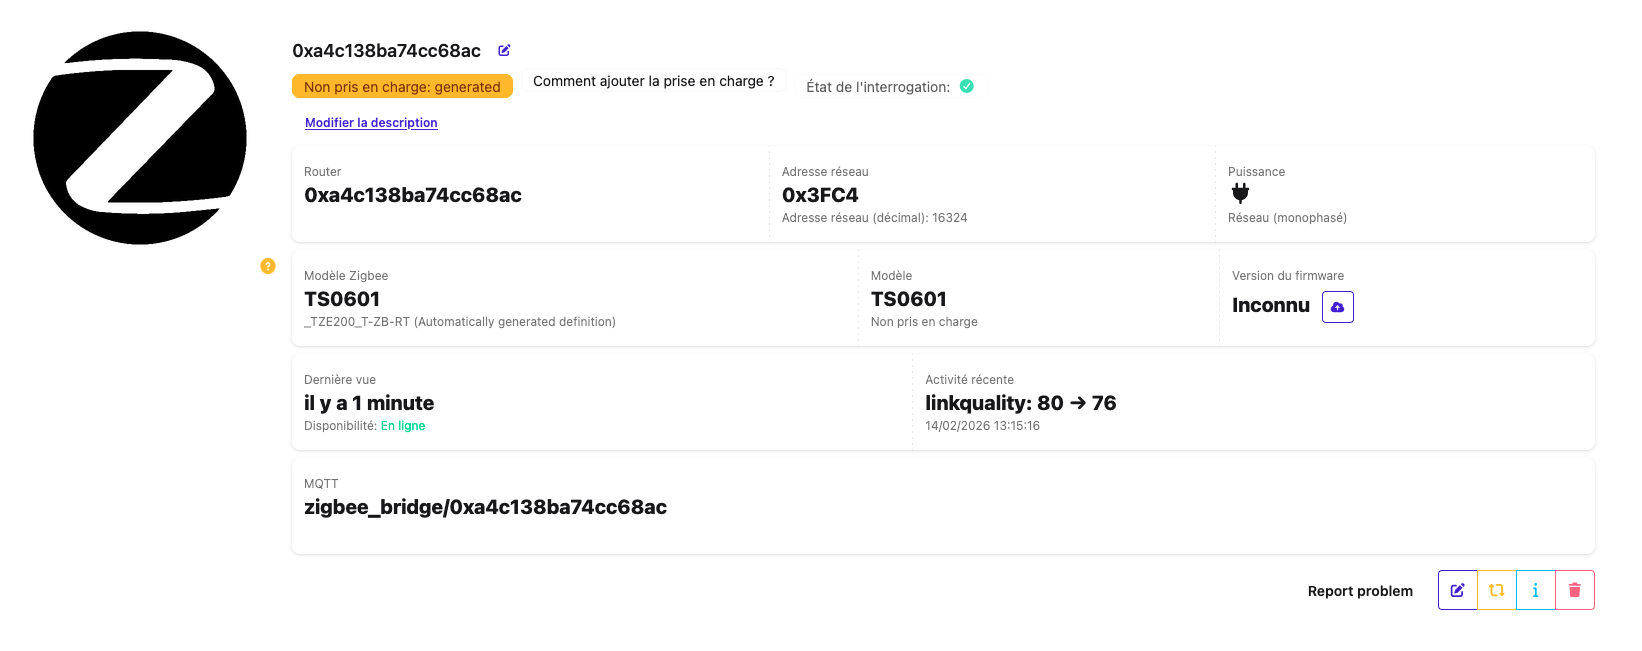Image resolution: width=1642 pixels, height=651 pixels.
Task: Click the firmware update cloud icon button
Action: 1337,307
